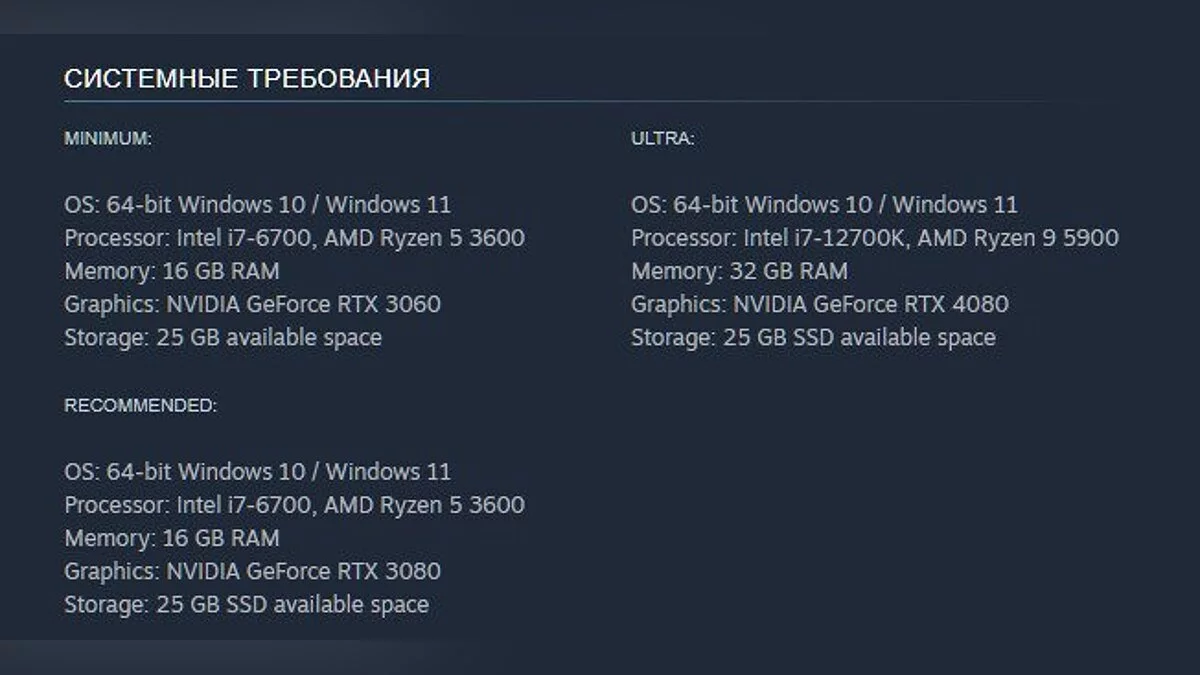Viewport: 1200px width, 675px height.
Task: Click the RTX 4080 graphics line
Action: pos(819,304)
